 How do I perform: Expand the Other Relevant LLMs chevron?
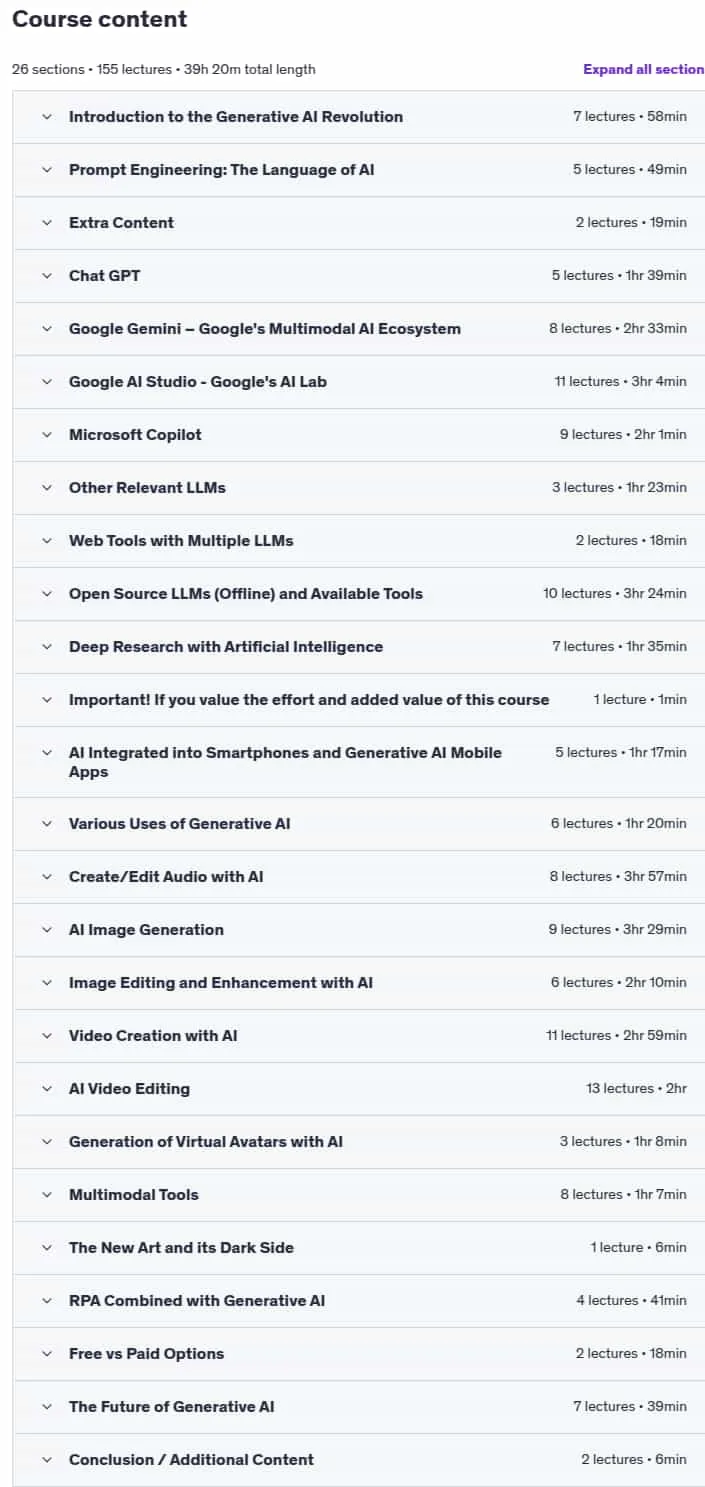click(x=46, y=488)
